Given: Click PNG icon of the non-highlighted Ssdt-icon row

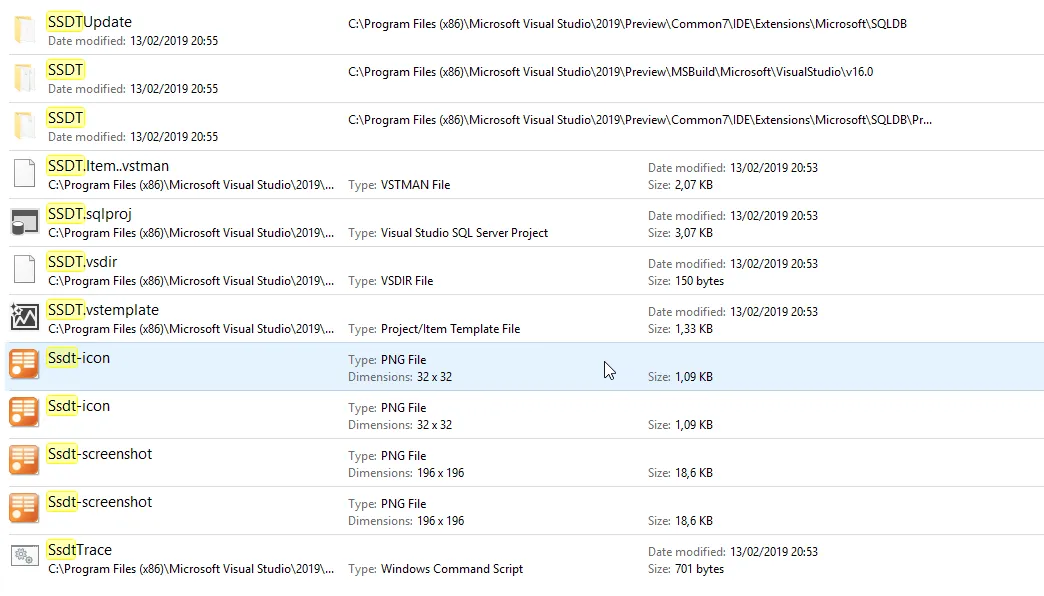Looking at the screenshot, I should pyautogui.click(x=24, y=412).
